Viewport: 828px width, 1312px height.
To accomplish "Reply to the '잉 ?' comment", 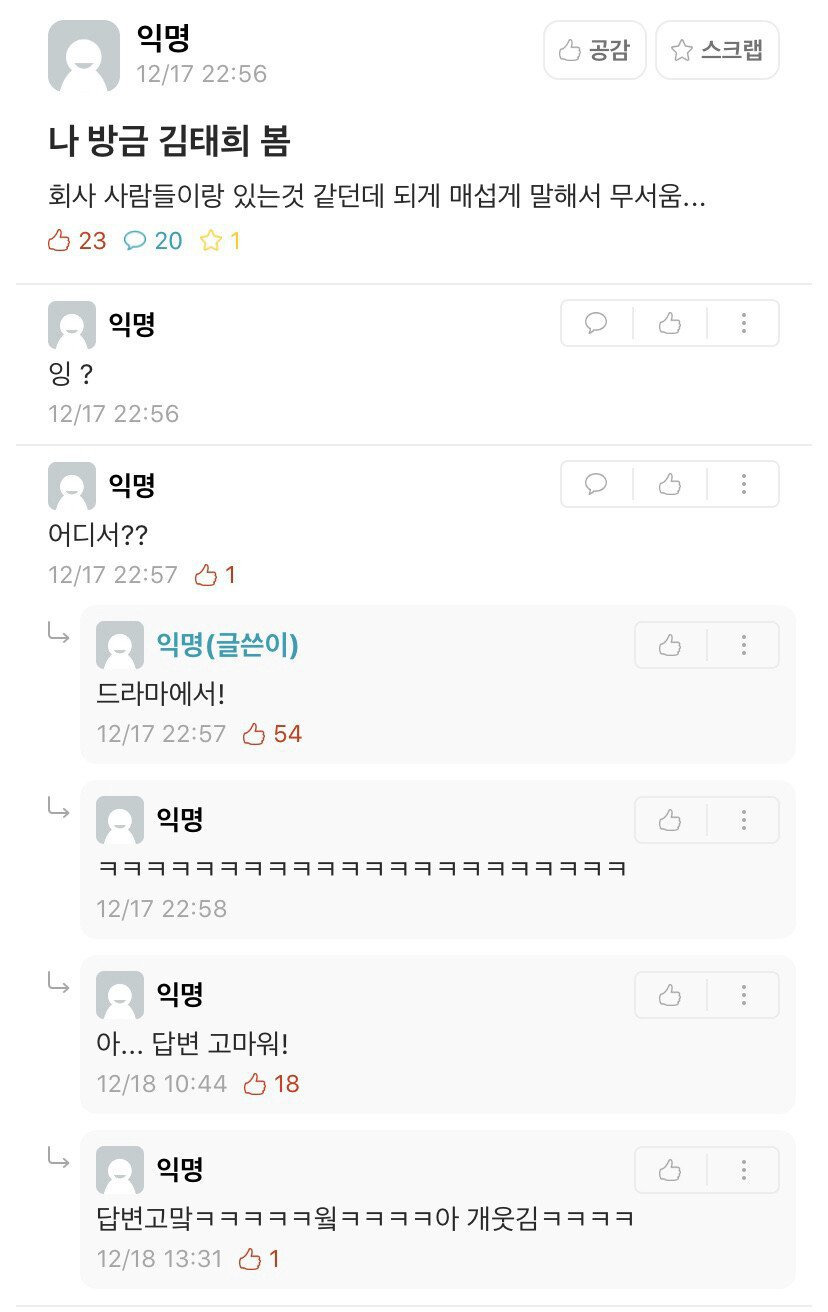I will [x=597, y=323].
